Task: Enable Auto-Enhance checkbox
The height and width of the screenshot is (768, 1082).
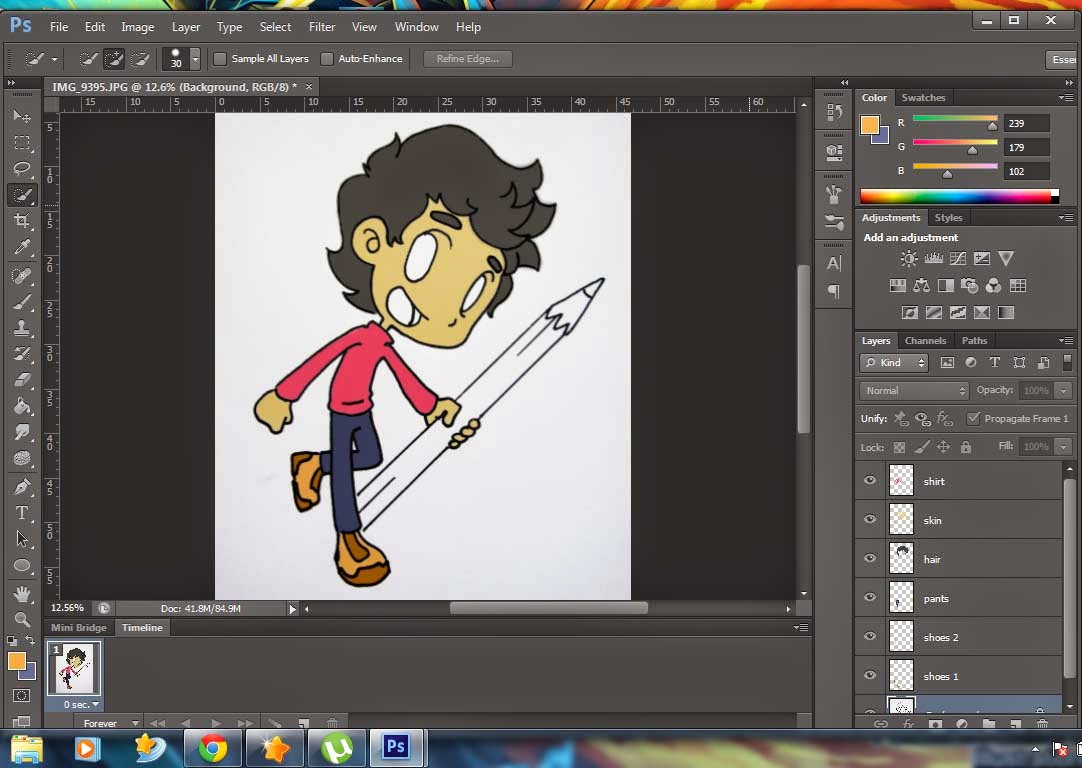Action: pos(327,59)
